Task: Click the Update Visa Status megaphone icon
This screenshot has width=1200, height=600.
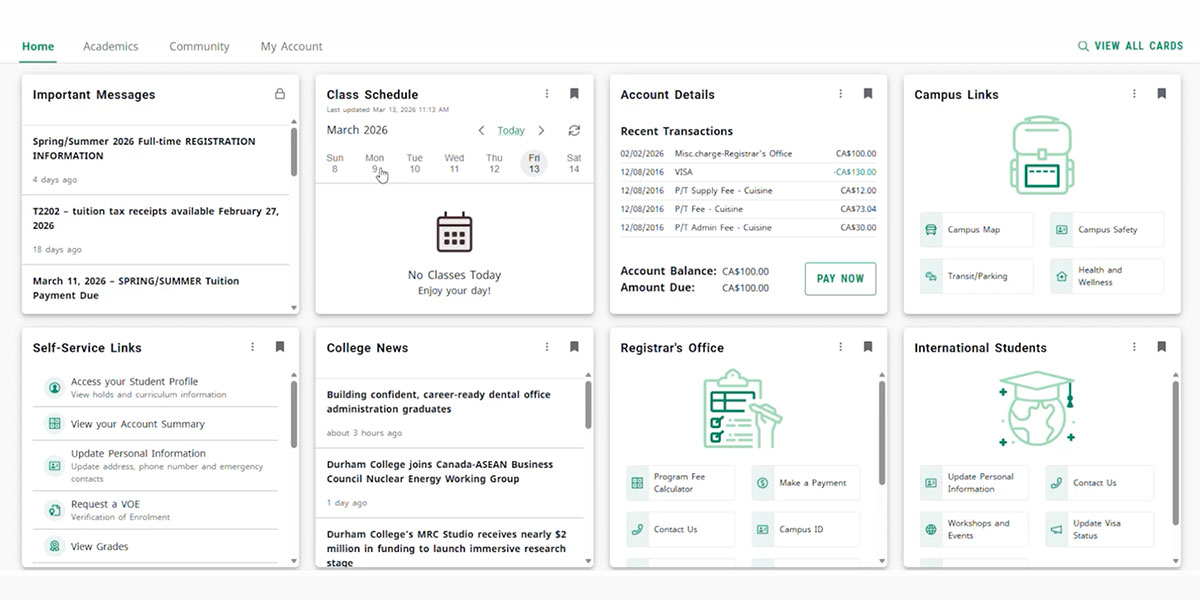Action: click(x=1056, y=529)
